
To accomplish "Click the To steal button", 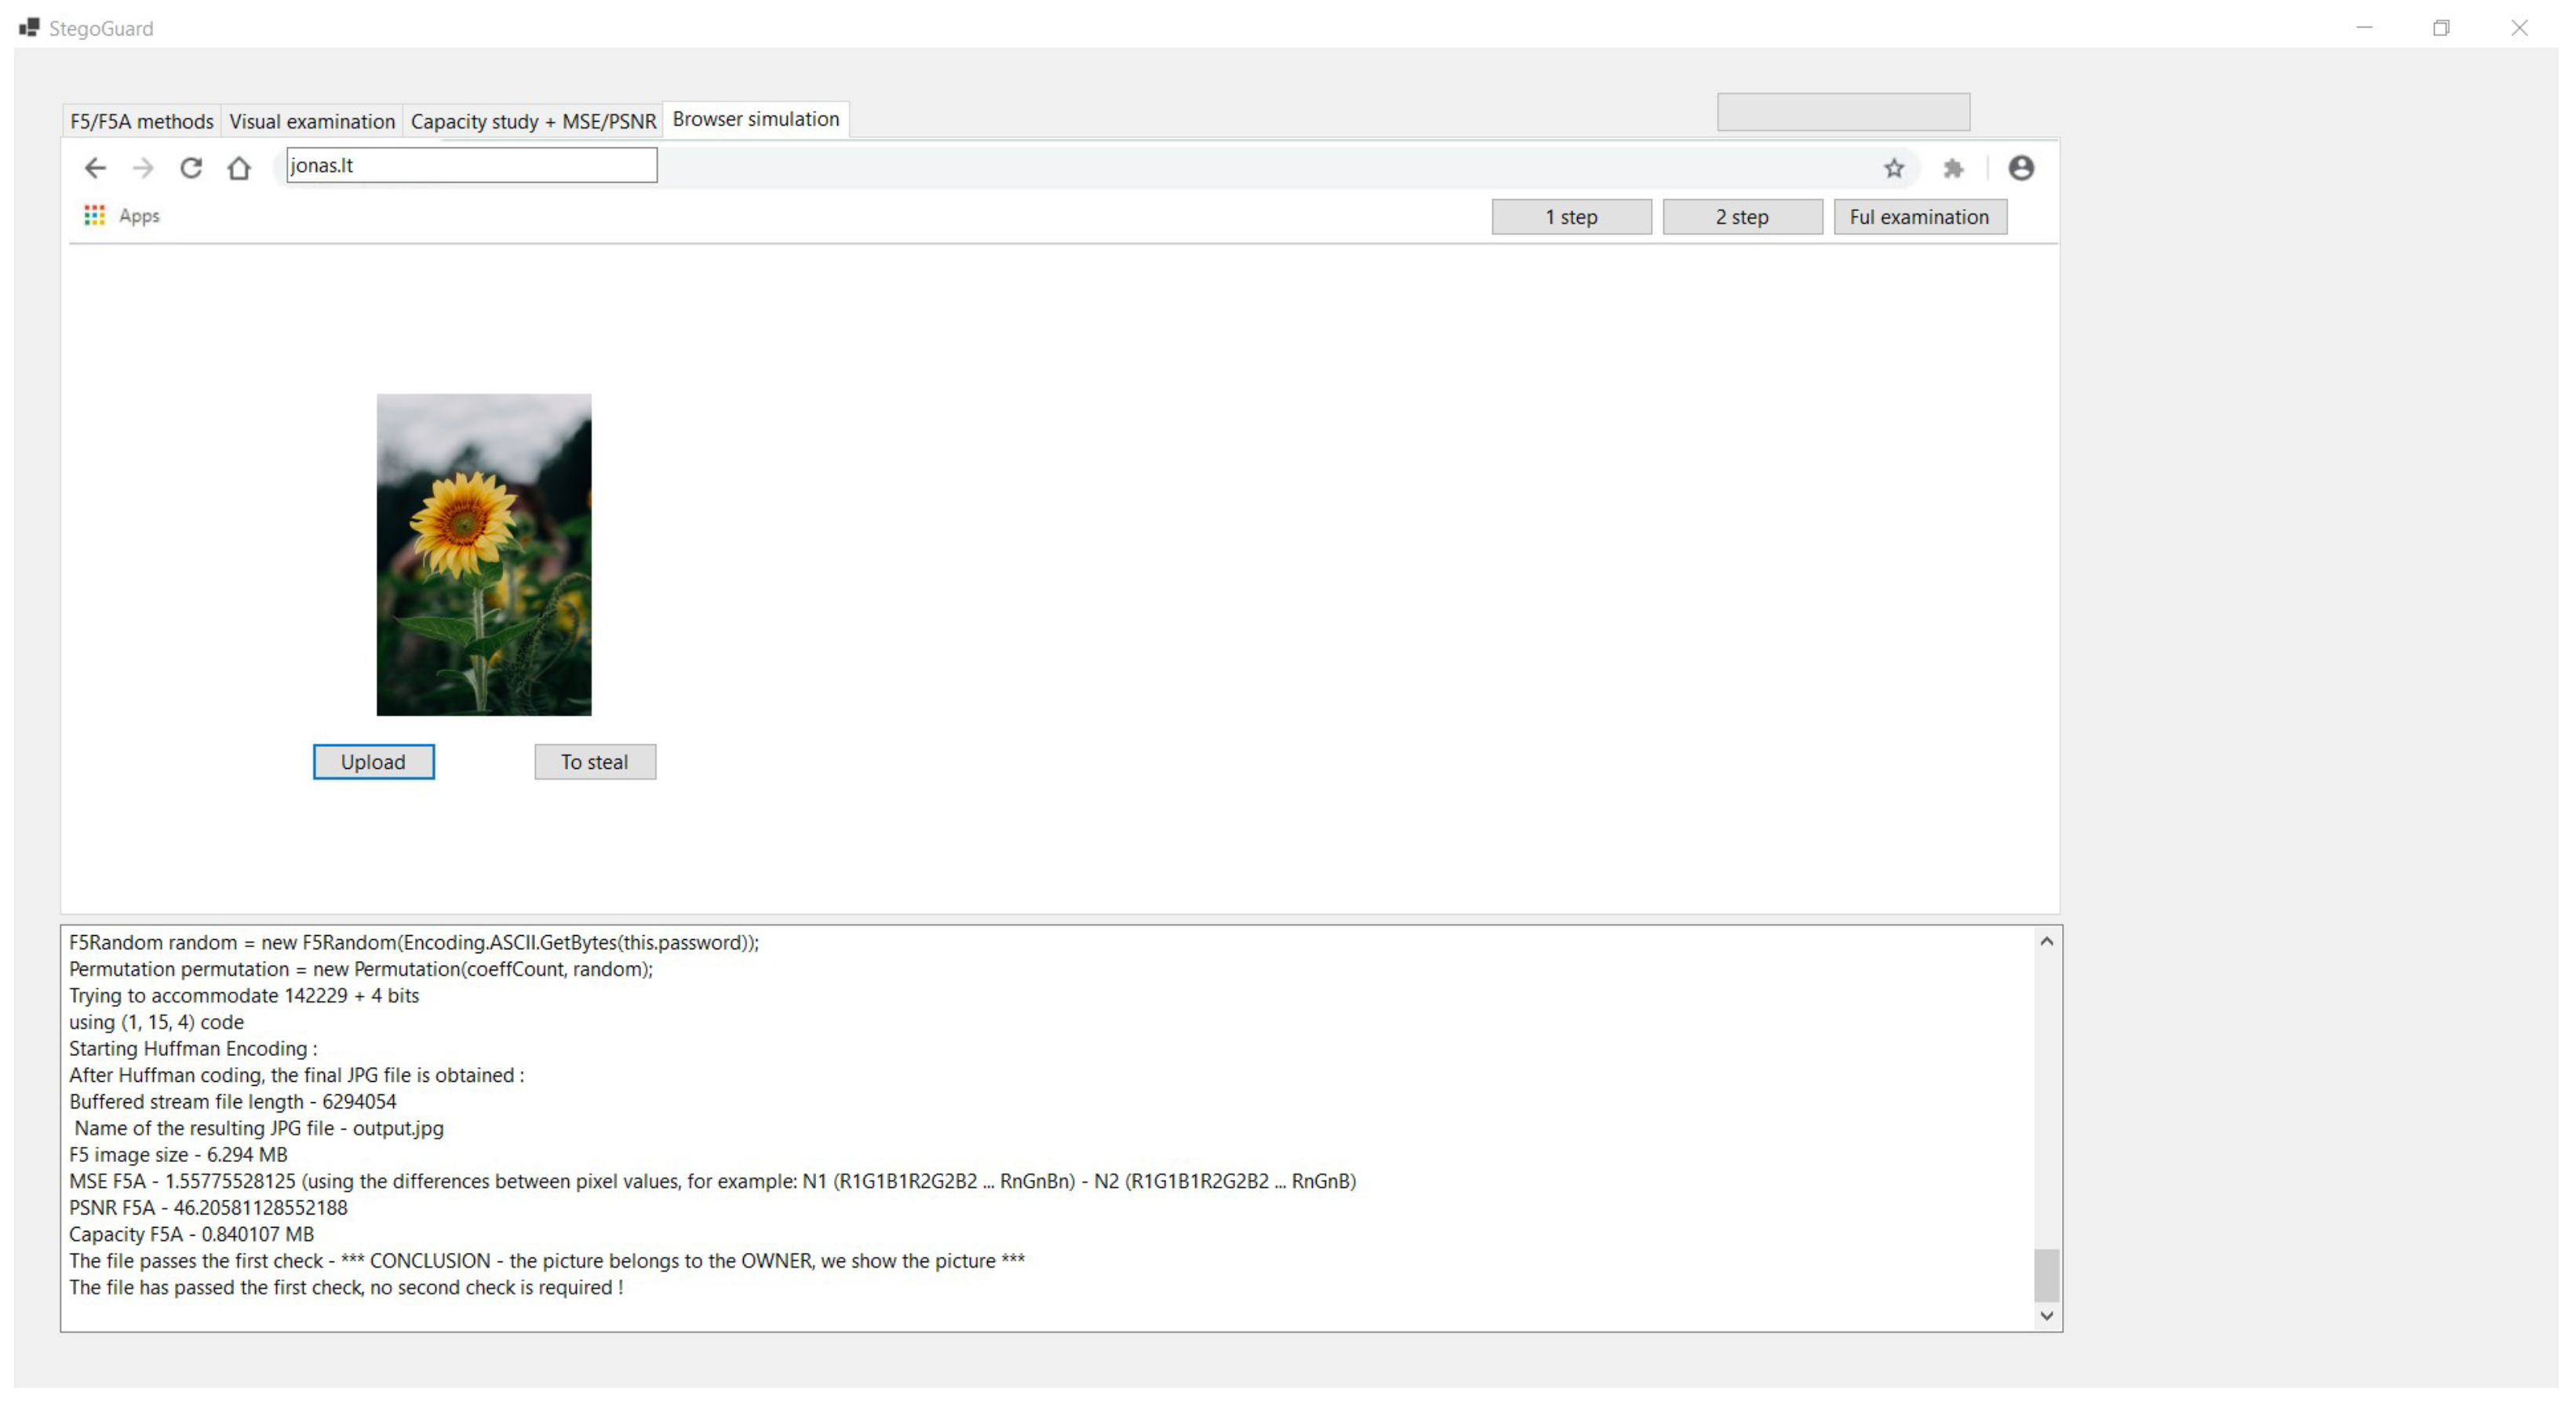I will [595, 762].
